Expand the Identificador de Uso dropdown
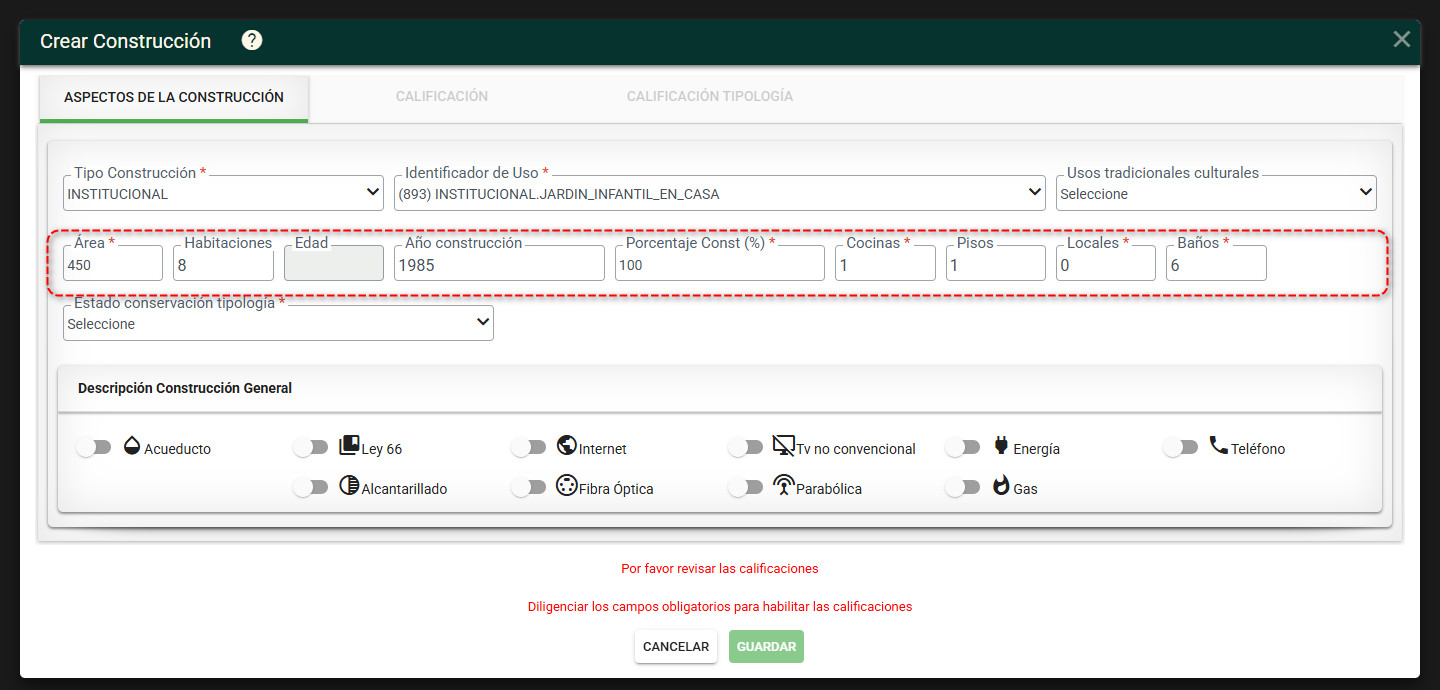The width and height of the screenshot is (1440, 690). click(720, 193)
